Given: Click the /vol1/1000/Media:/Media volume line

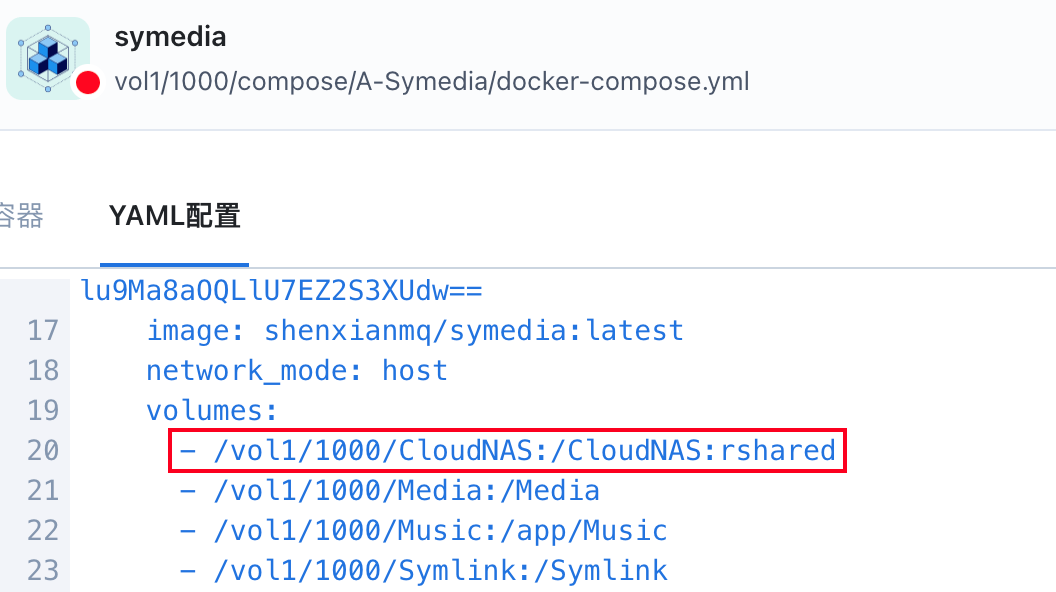Looking at the screenshot, I should [389, 491].
